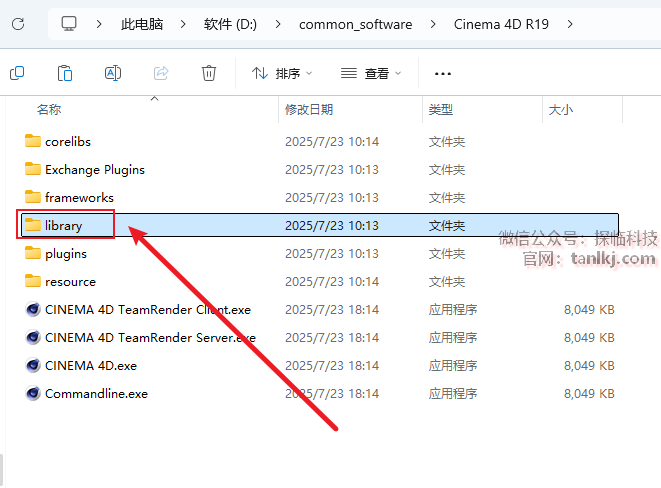Image resolution: width=661 pixels, height=488 pixels.
Task: Click Cinema 4D R19 breadcrumb
Action: coord(501,24)
